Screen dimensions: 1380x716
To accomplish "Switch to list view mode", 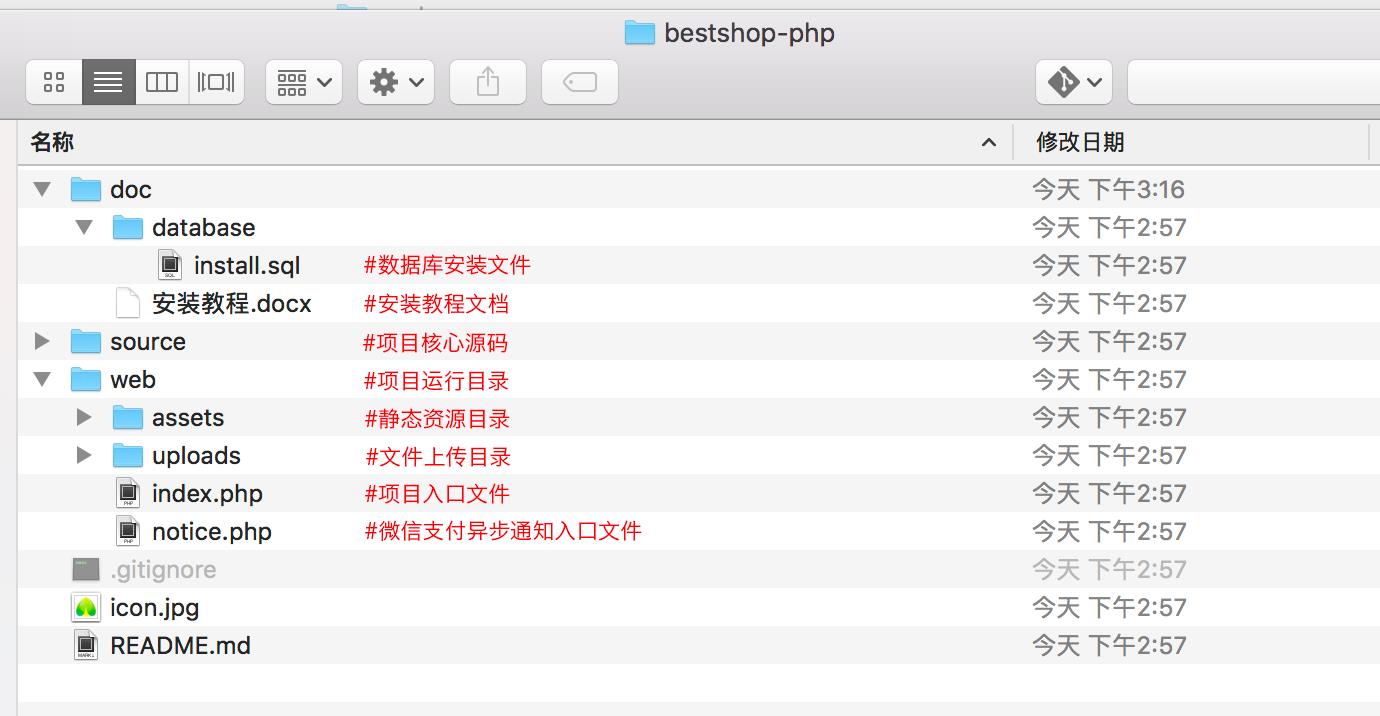I will (x=108, y=82).
